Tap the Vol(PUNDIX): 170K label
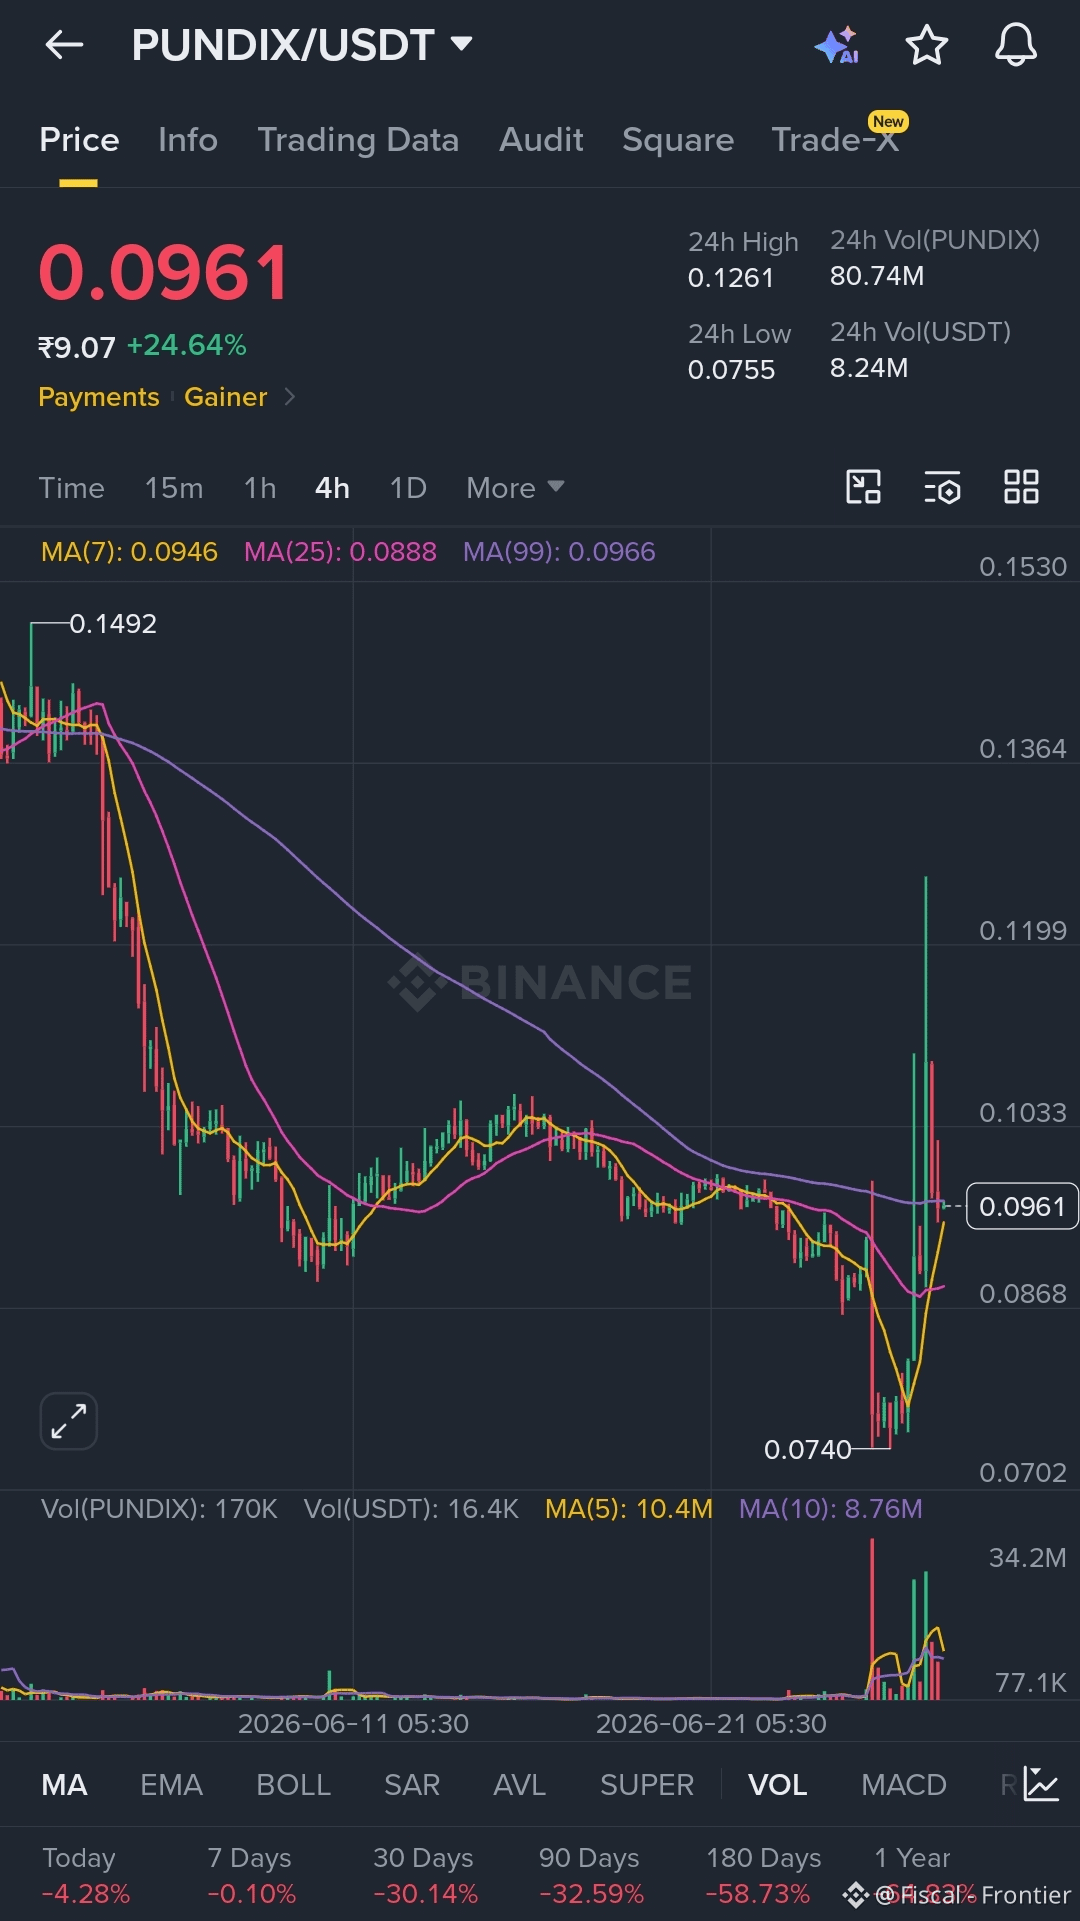Screen dimensions: 1080x1921 pos(159,1509)
